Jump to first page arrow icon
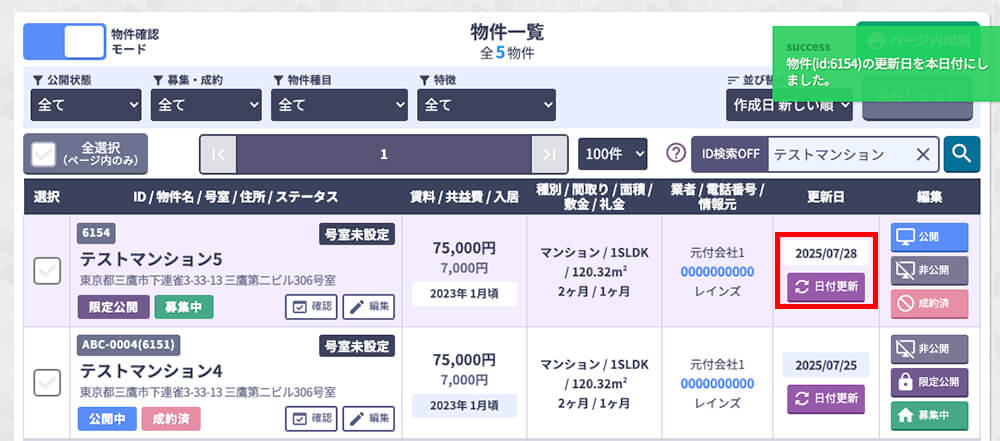The image size is (1000, 441). [218, 154]
